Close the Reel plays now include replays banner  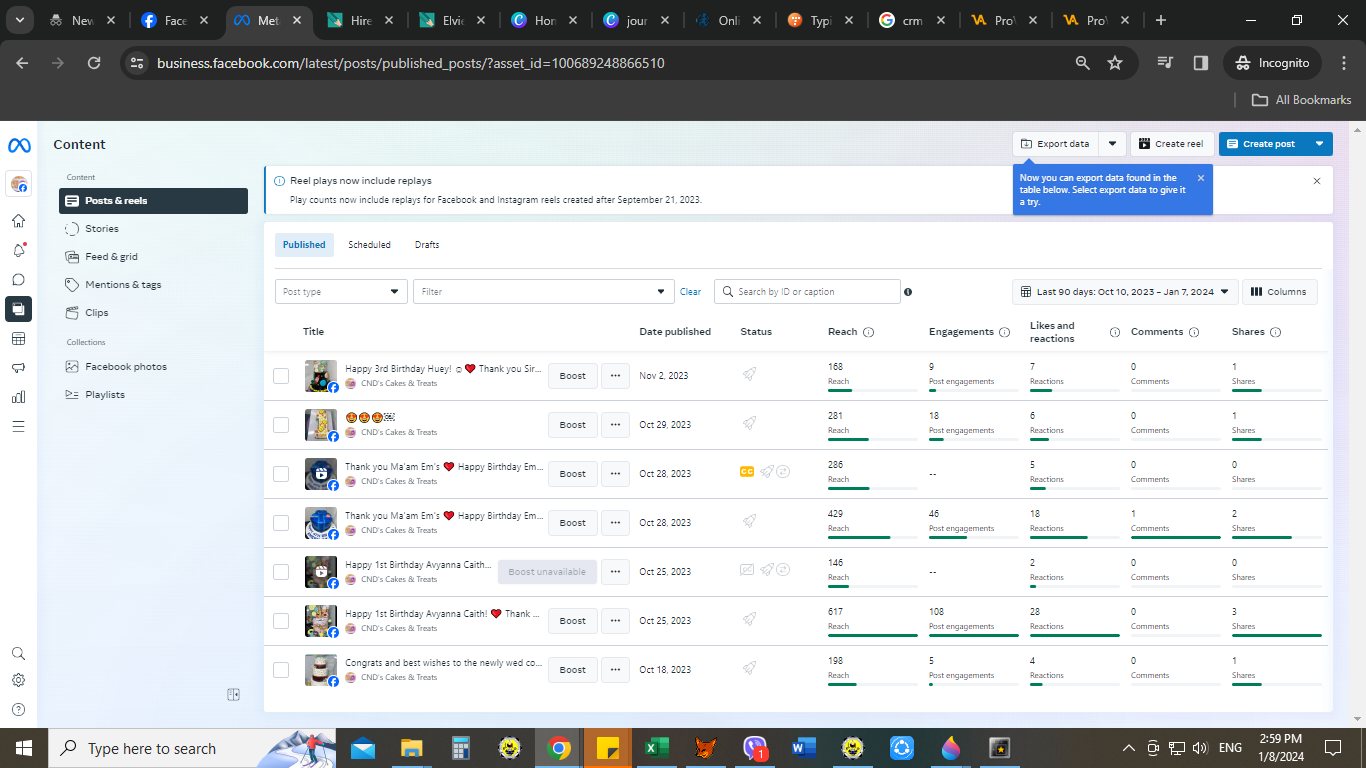(1317, 181)
